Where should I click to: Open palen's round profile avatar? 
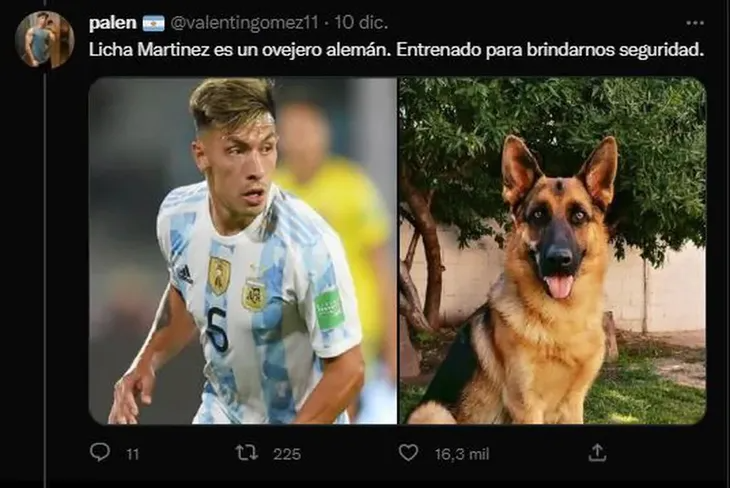45,40
